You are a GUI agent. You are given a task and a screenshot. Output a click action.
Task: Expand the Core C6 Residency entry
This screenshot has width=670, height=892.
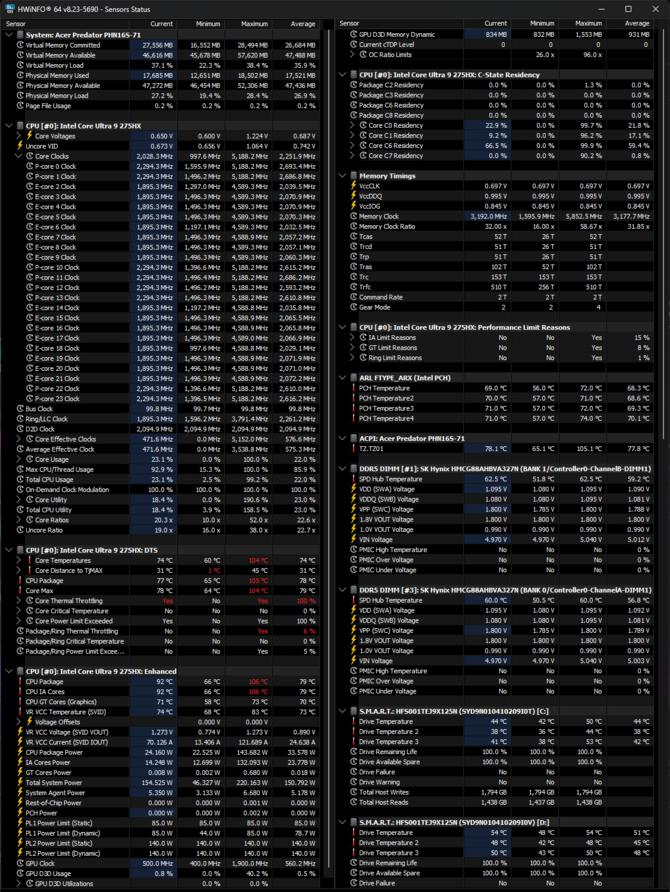point(353,146)
